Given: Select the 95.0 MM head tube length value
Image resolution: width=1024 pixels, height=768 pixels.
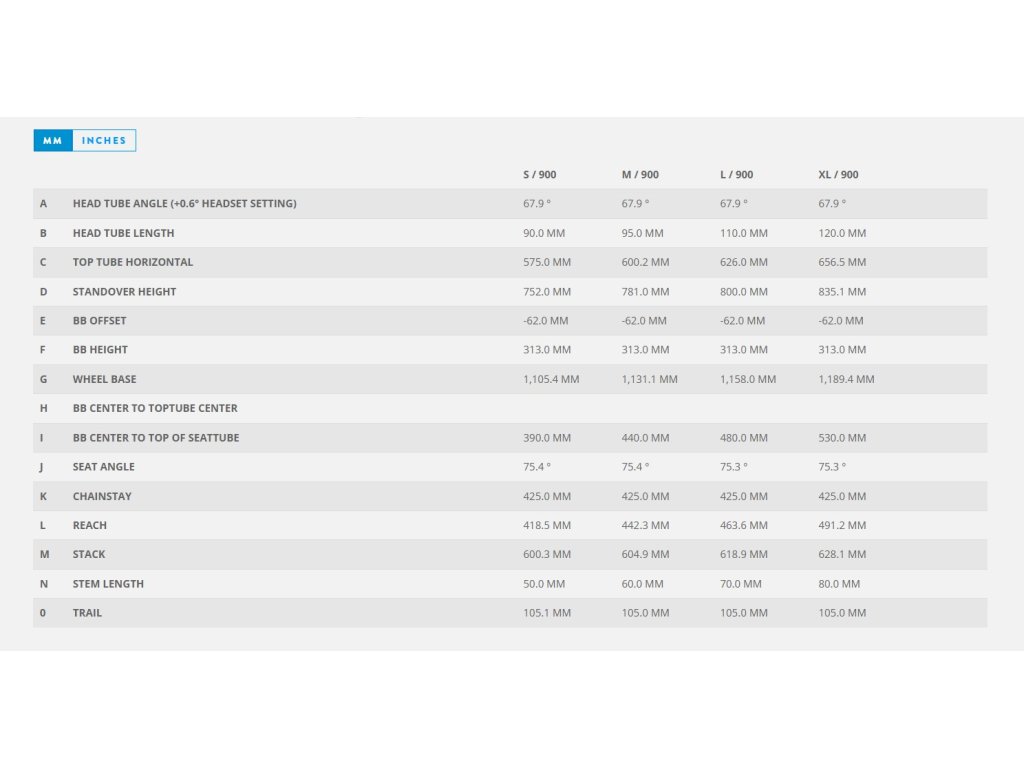Looking at the screenshot, I should [x=643, y=233].
